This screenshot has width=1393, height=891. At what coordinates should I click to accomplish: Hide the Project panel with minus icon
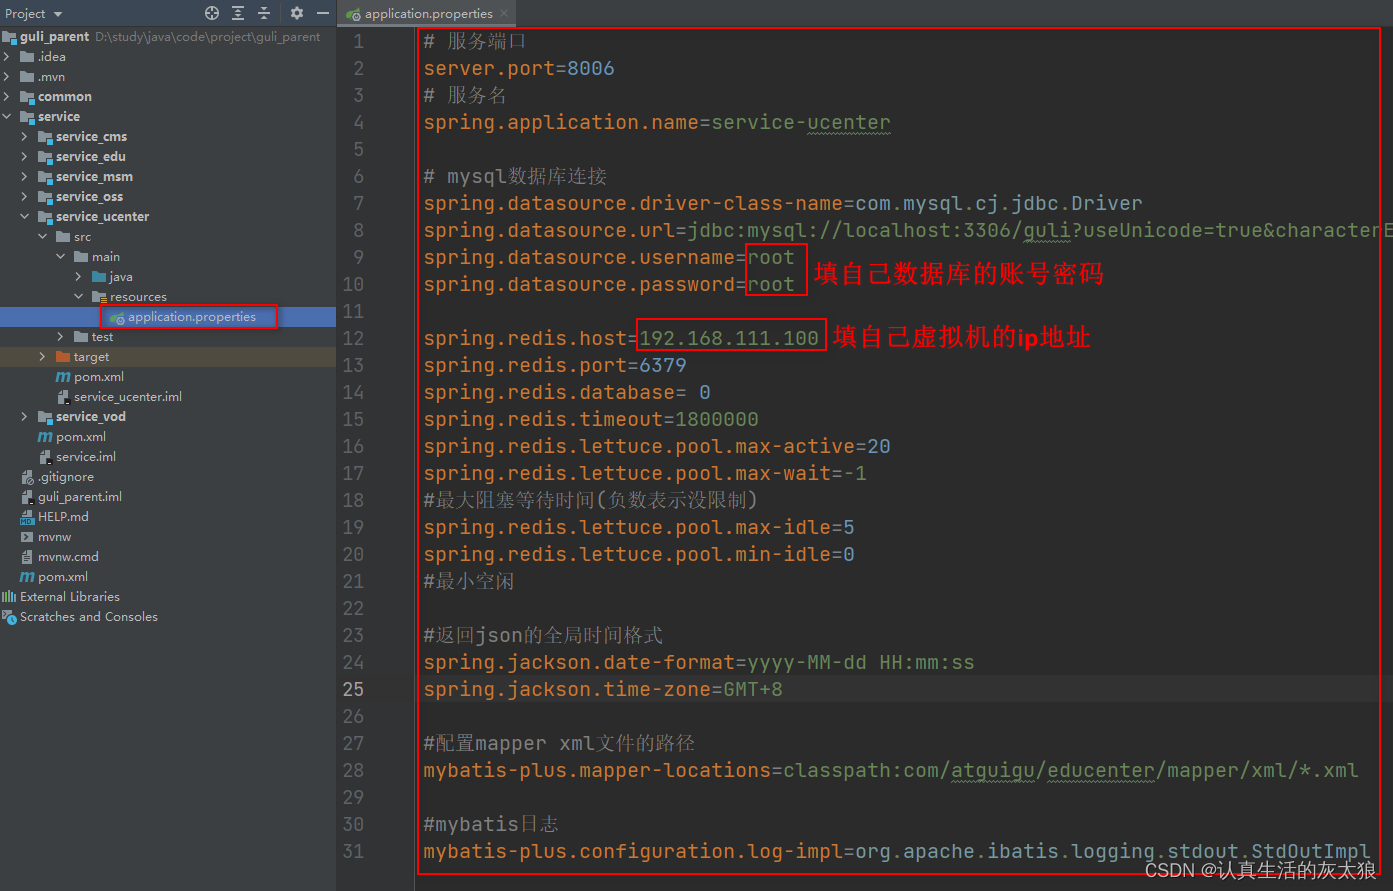click(323, 13)
